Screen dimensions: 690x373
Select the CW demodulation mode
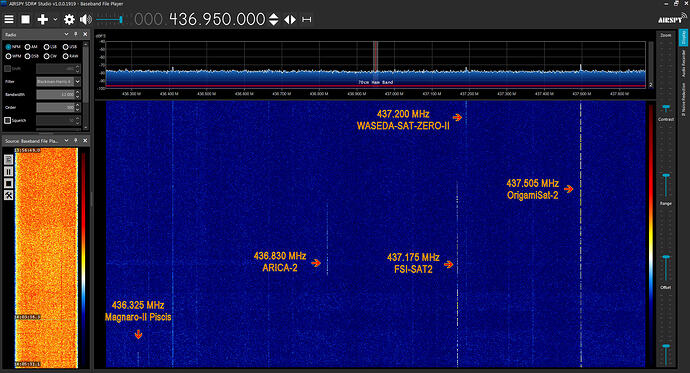(x=50, y=56)
